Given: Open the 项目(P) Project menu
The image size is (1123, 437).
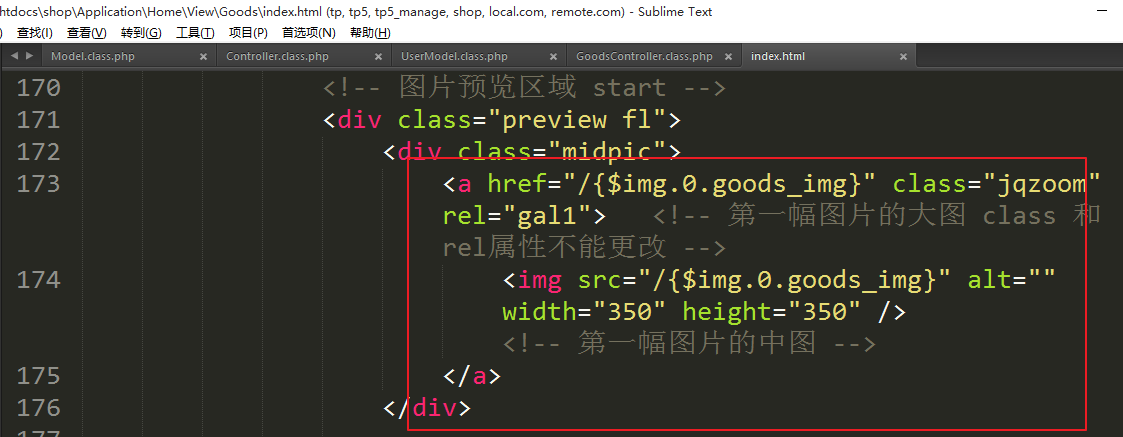Looking at the screenshot, I should pyautogui.click(x=248, y=32).
